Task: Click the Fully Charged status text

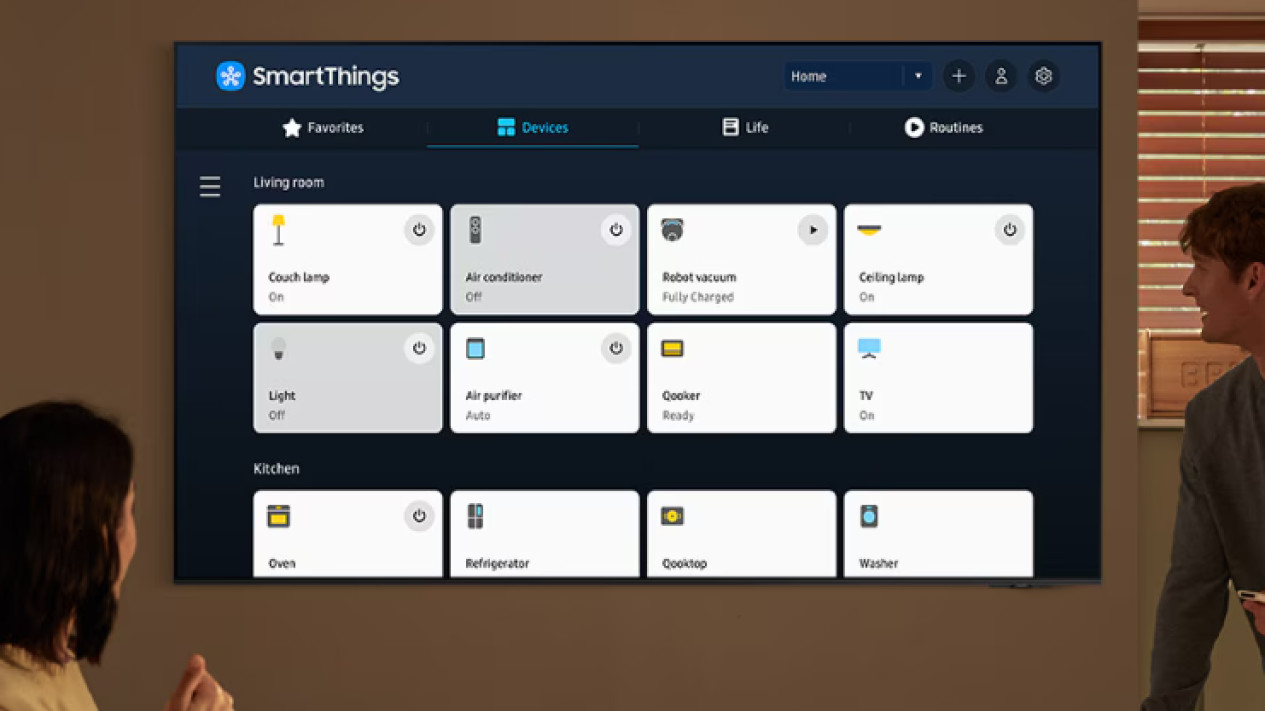Action: (698, 297)
